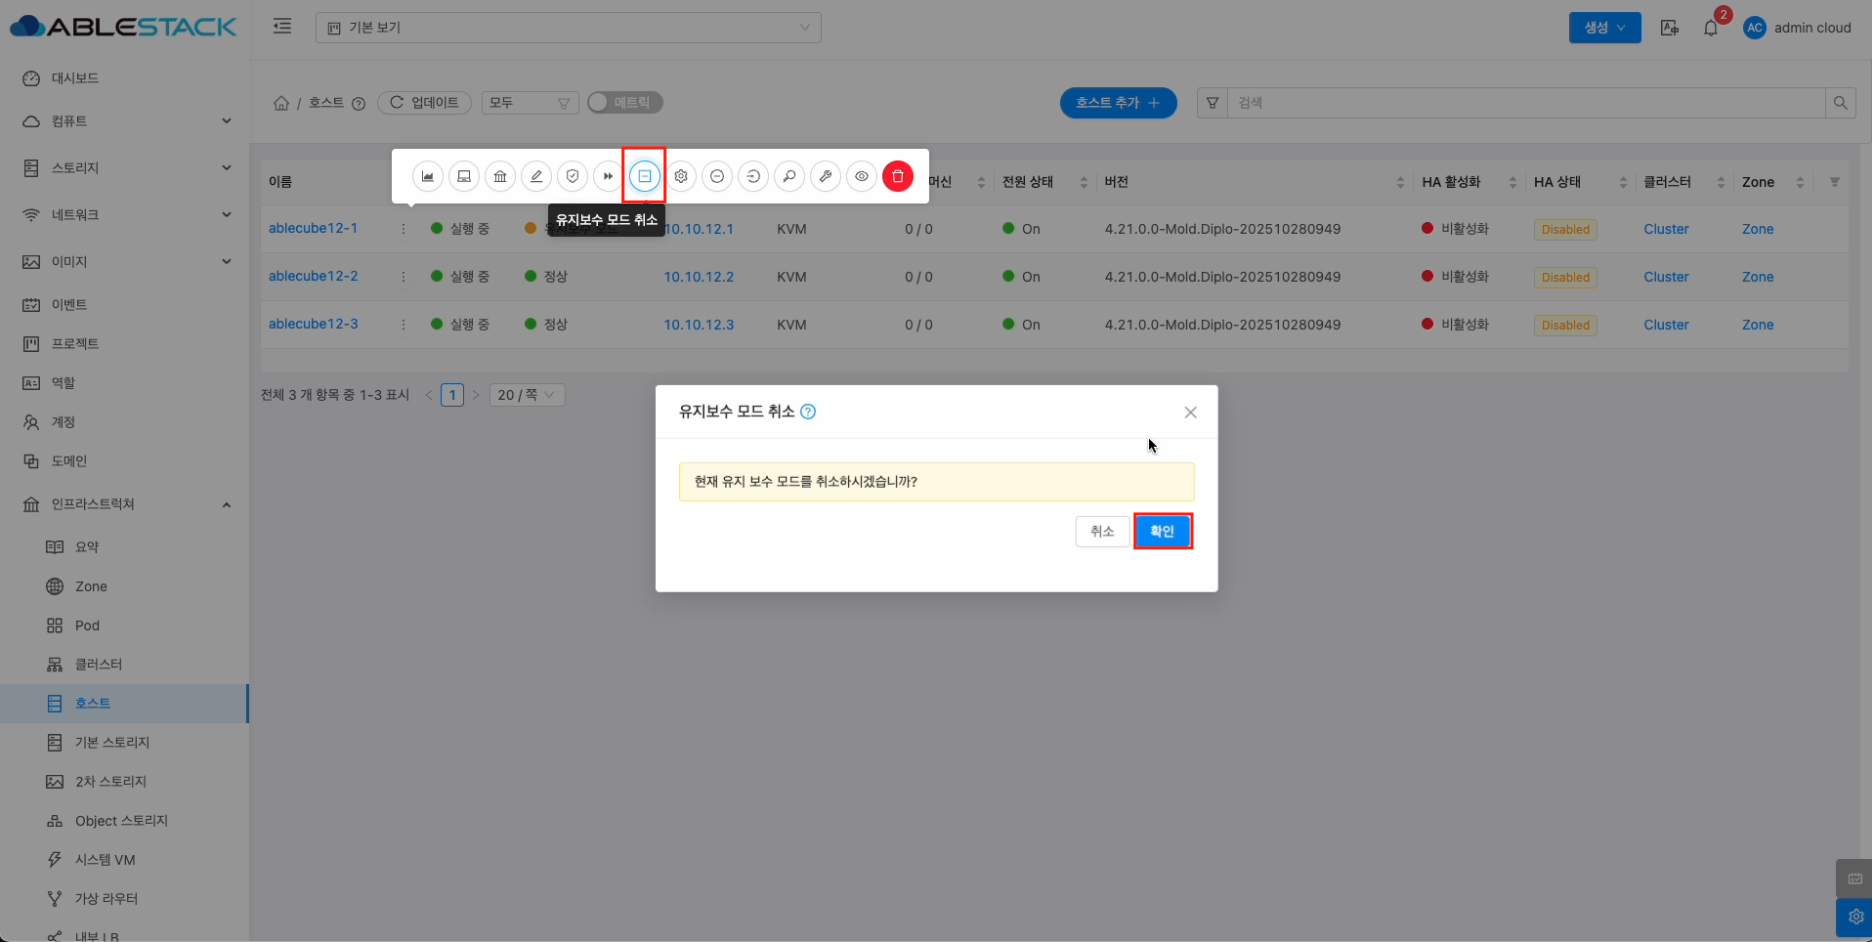Open the 기본 보기 view dropdown
The width and height of the screenshot is (1872, 942).
point(568,28)
